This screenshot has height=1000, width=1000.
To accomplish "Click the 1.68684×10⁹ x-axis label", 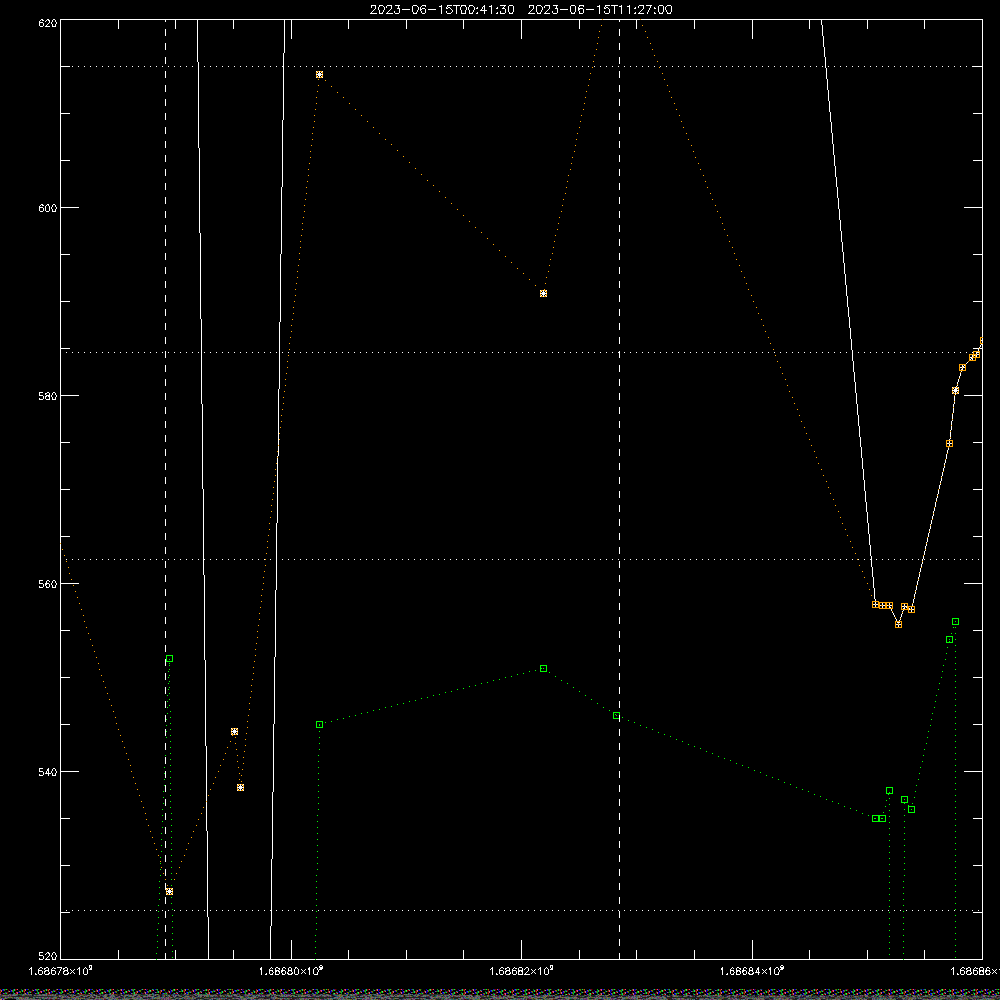I will click(752, 971).
